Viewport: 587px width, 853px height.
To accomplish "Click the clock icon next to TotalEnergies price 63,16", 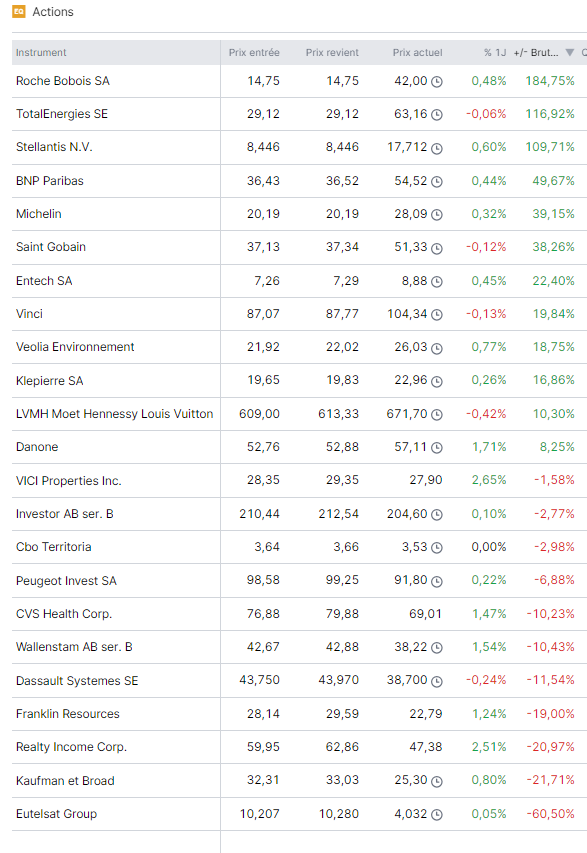I will click(x=436, y=115).
